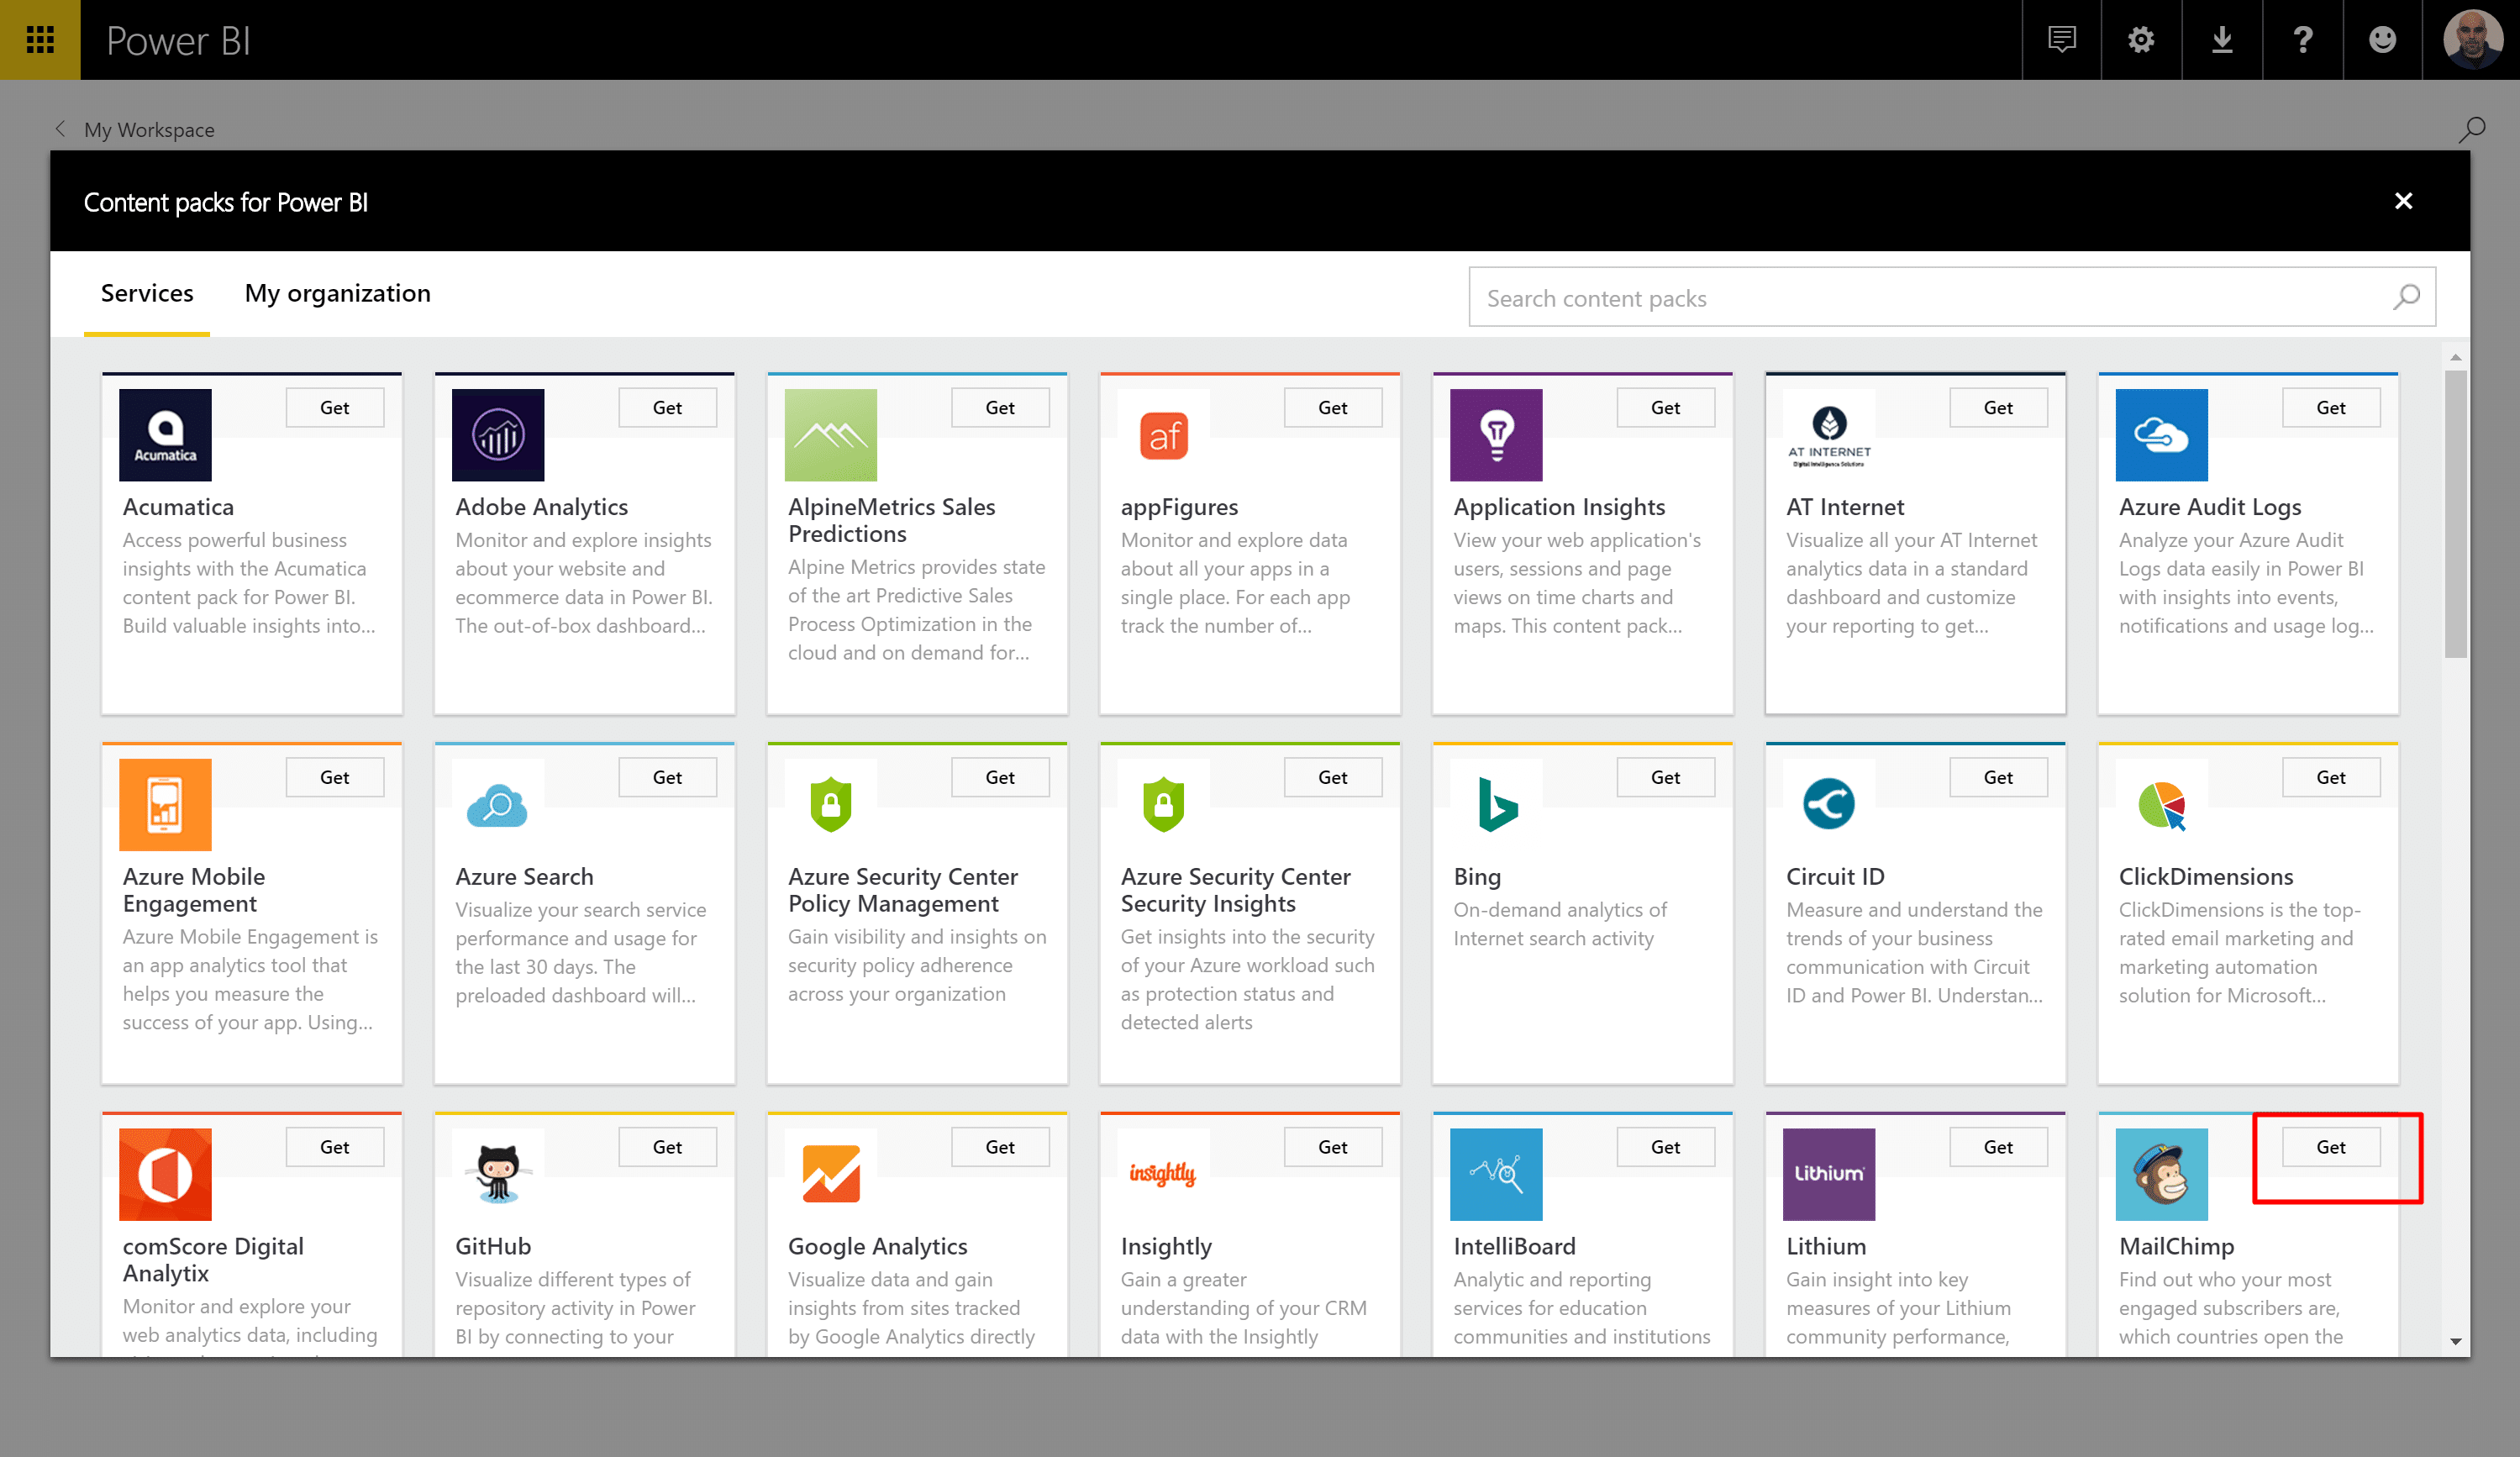The image size is (2520, 1457).
Task: Open the settings gear in header
Action: pyautogui.click(x=2141, y=40)
